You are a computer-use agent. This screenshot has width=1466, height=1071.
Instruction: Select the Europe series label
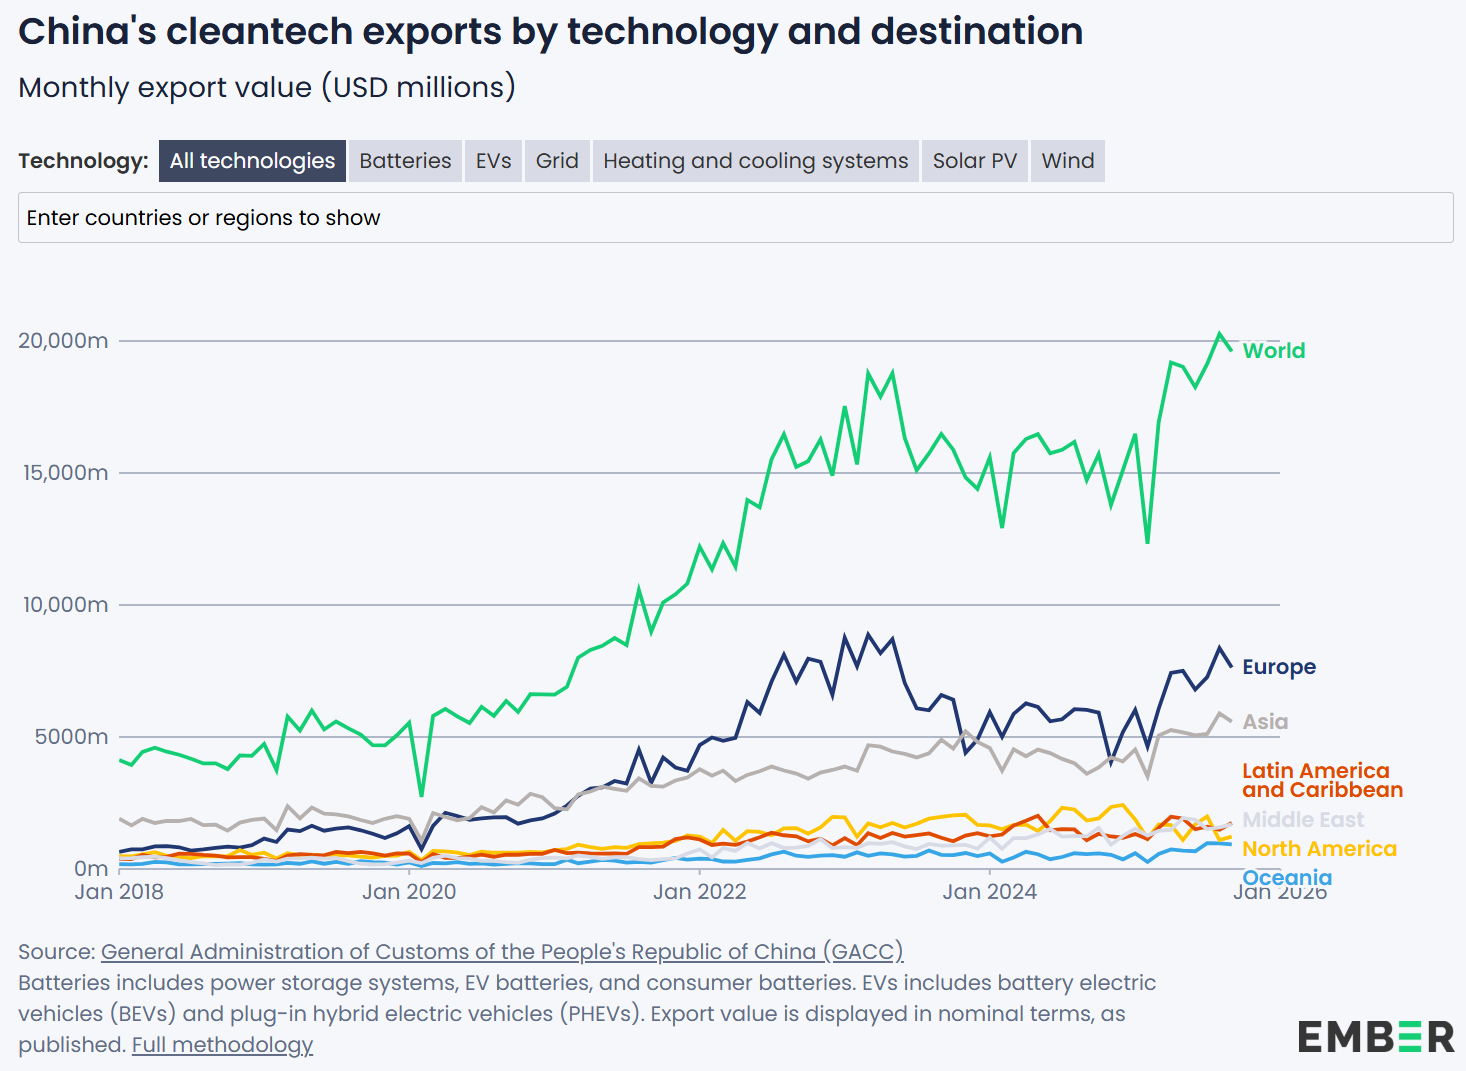click(x=1278, y=667)
